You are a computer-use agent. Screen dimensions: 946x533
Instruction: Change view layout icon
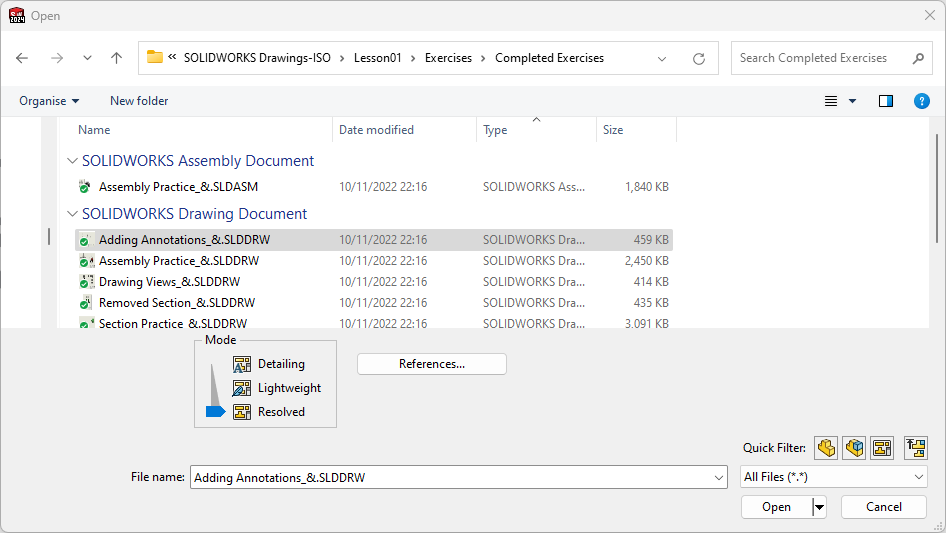coord(831,101)
